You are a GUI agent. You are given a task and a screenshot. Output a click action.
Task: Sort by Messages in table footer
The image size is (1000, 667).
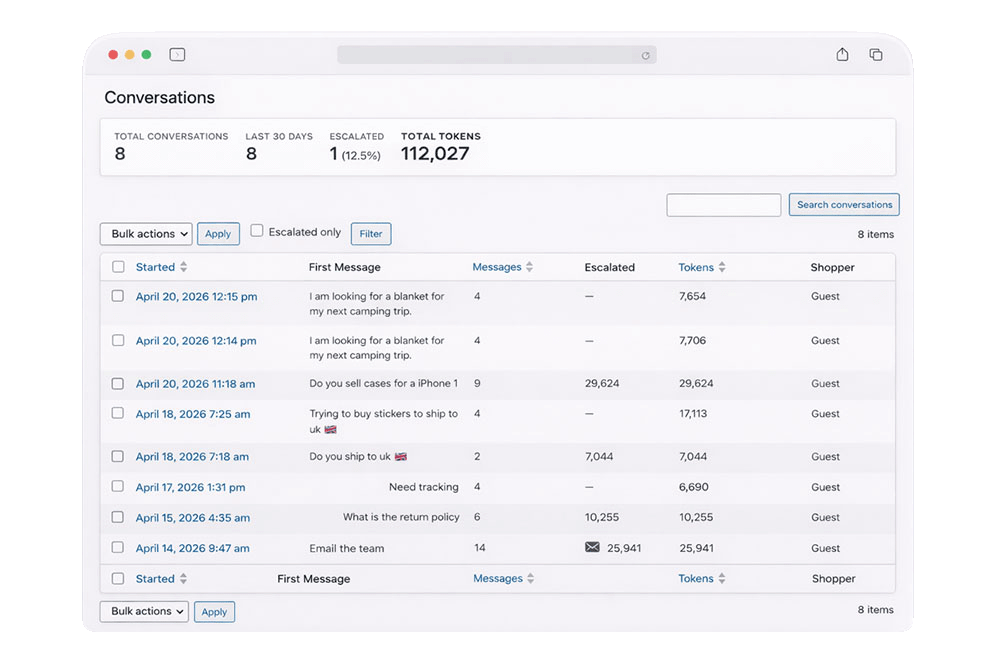498,578
